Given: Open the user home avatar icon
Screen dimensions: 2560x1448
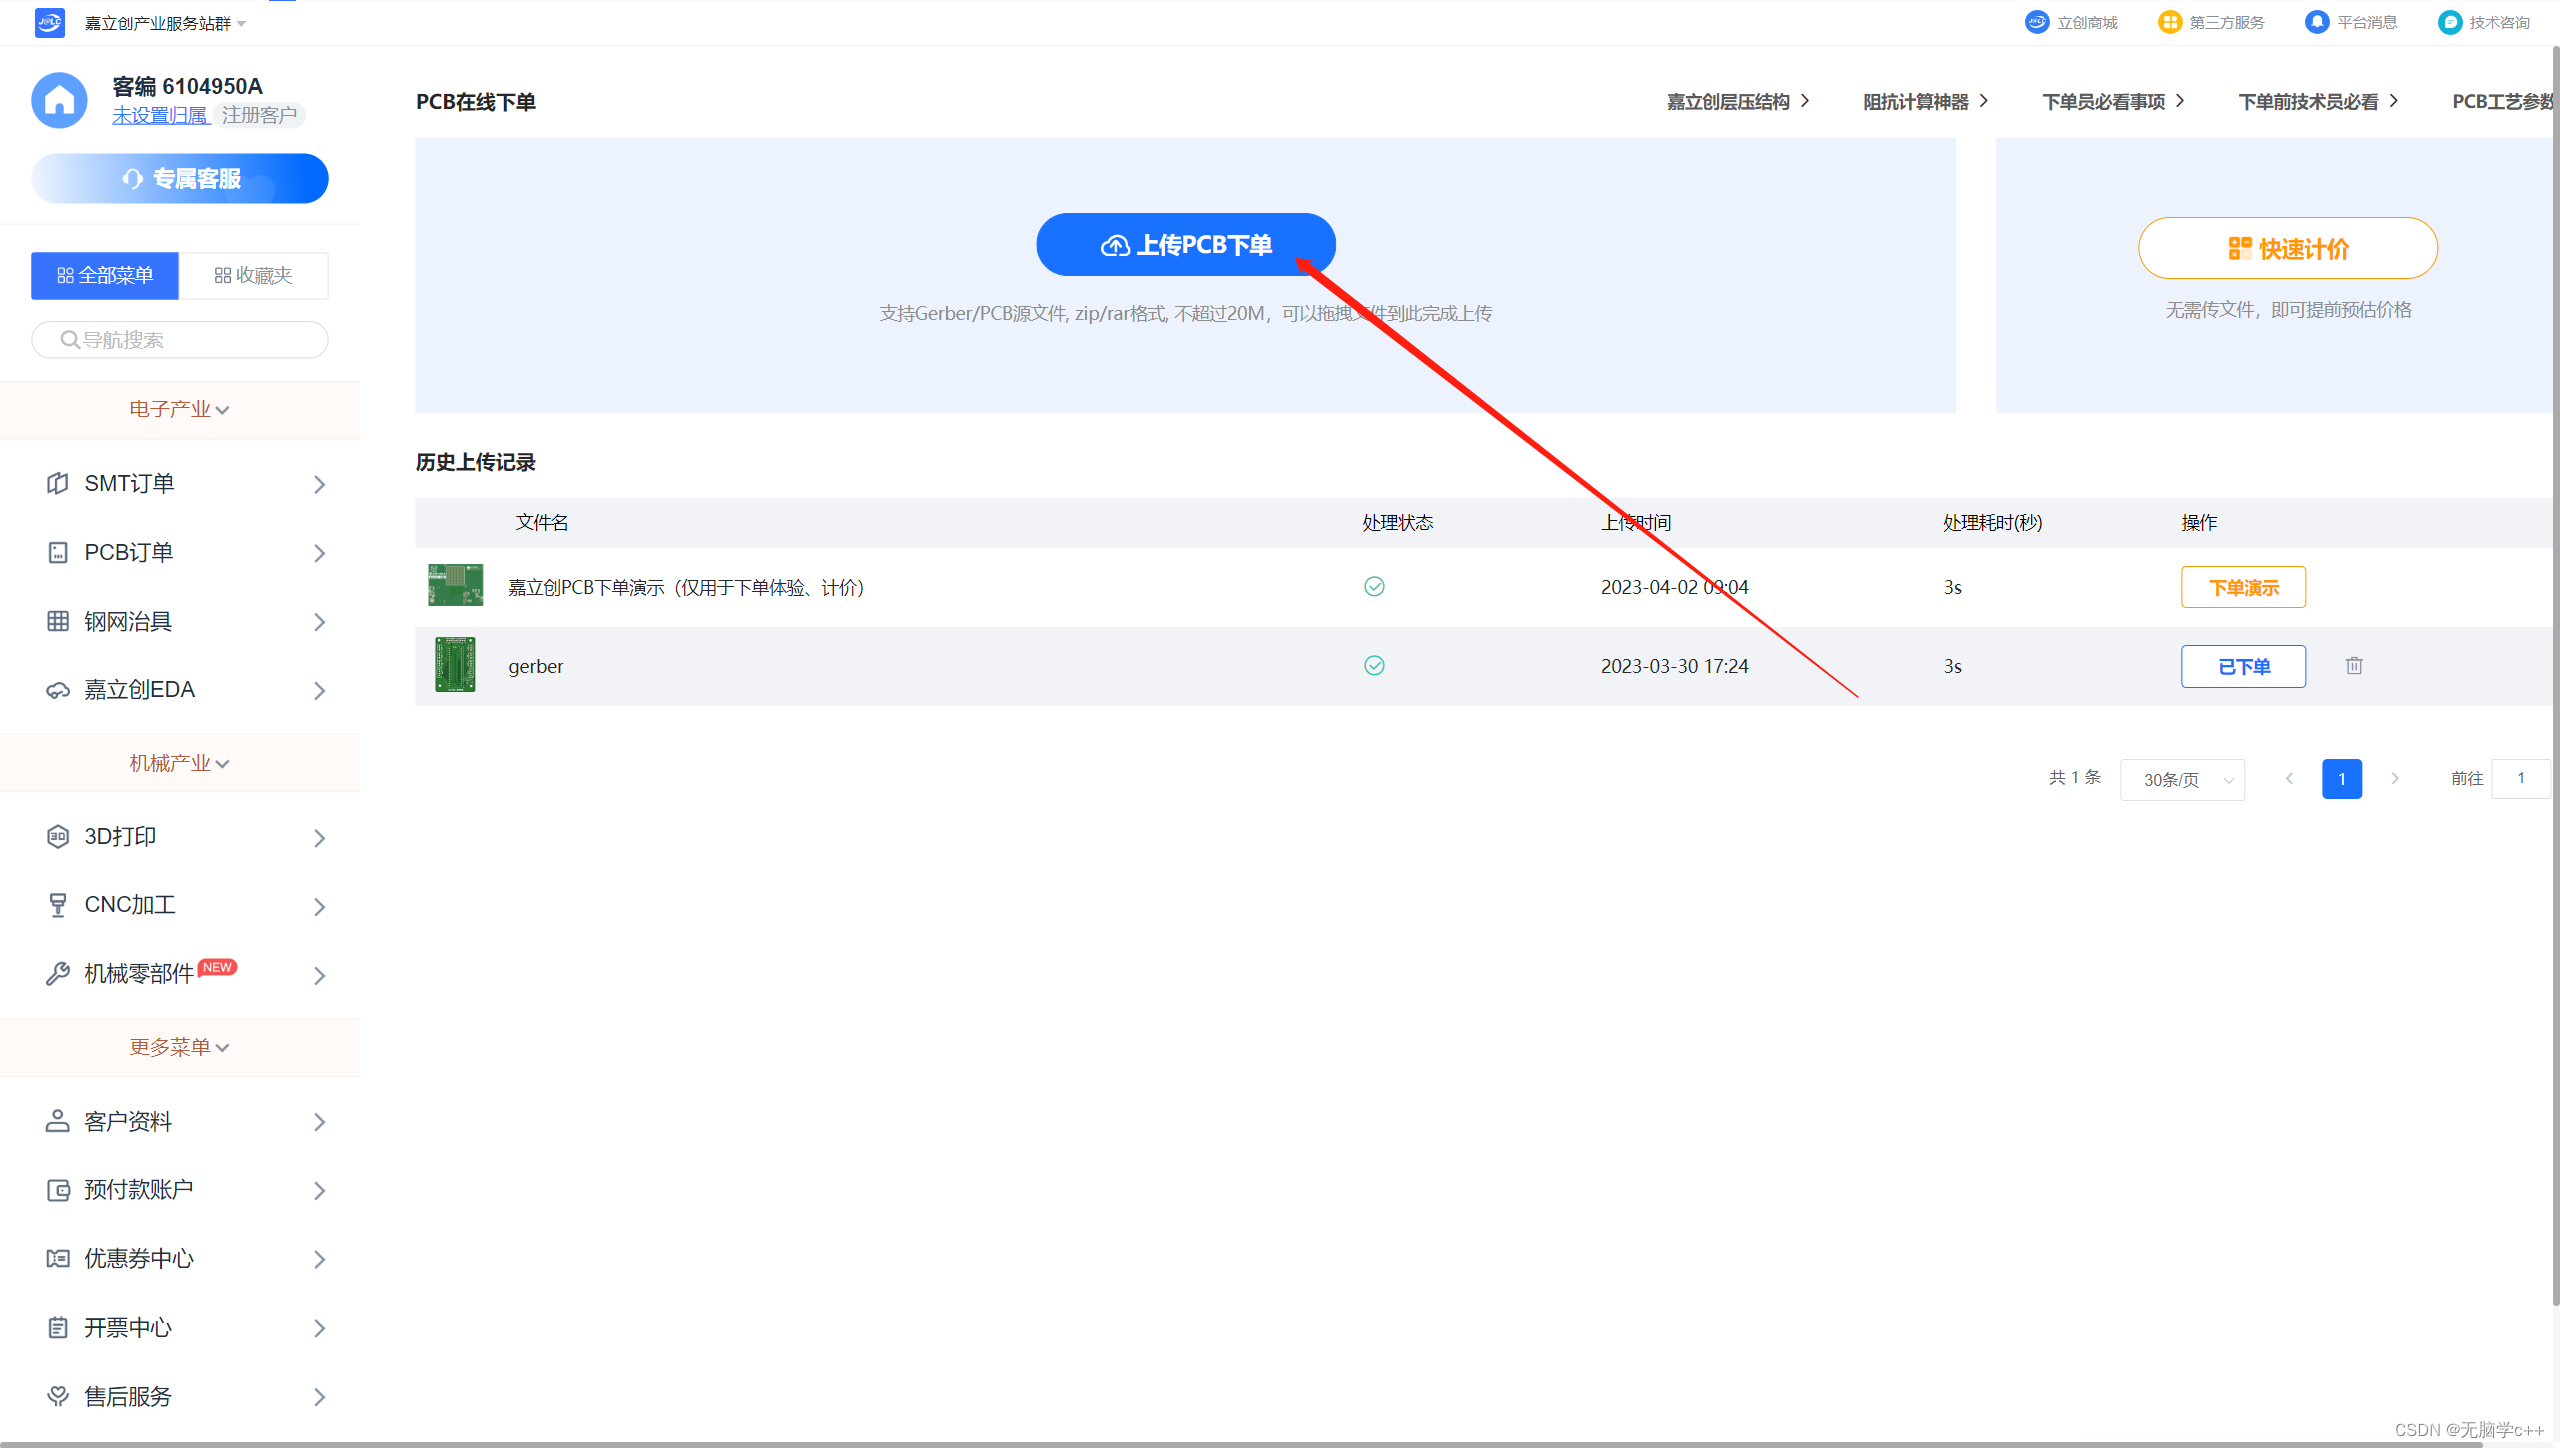Looking at the screenshot, I should 59,100.
